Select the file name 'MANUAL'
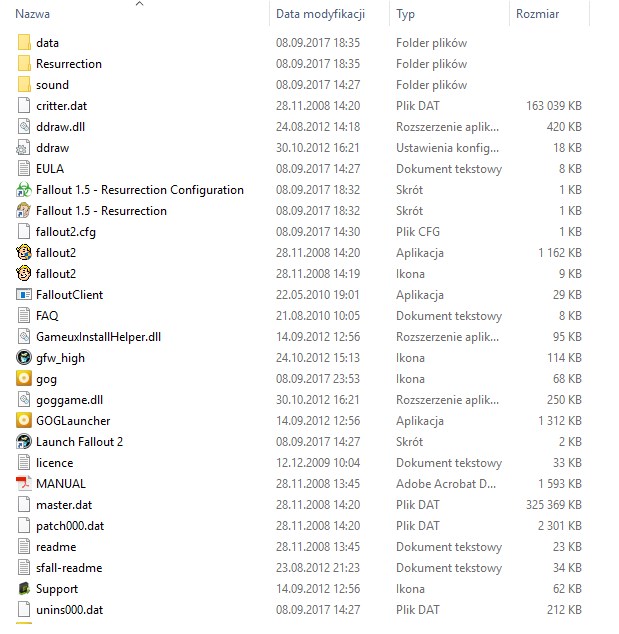Image resolution: width=619 pixels, height=634 pixels. [x=61, y=484]
